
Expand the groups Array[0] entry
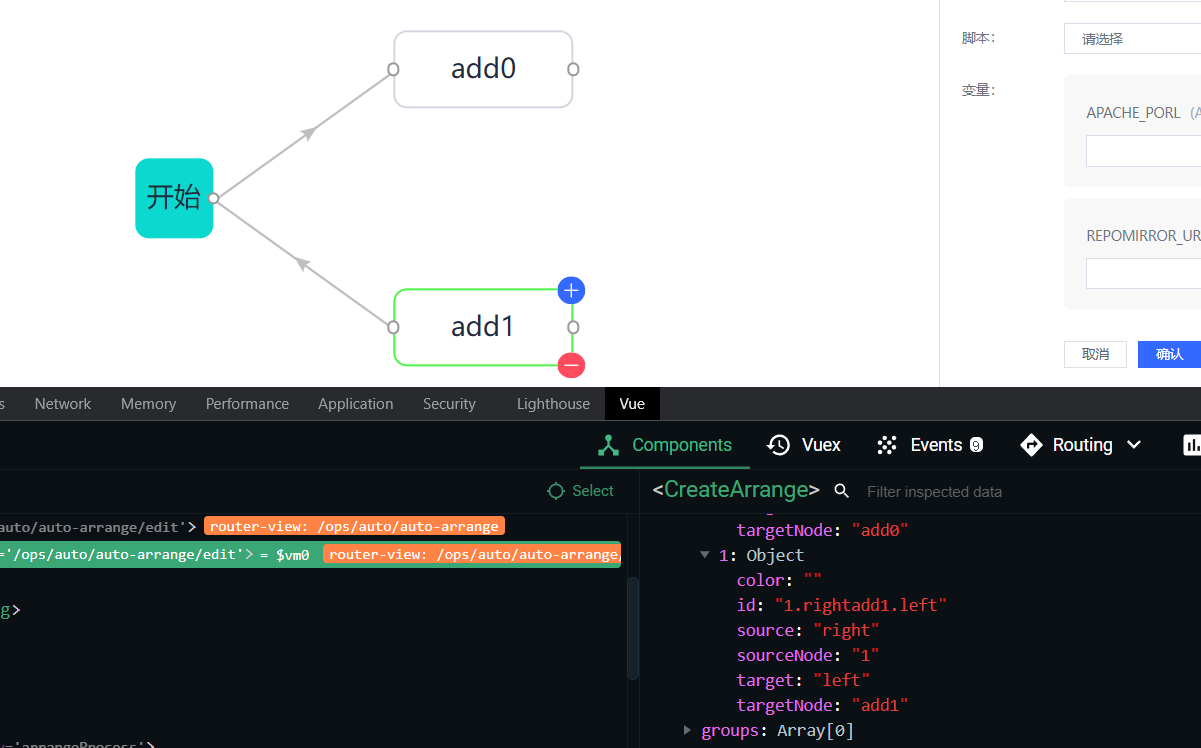687,730
